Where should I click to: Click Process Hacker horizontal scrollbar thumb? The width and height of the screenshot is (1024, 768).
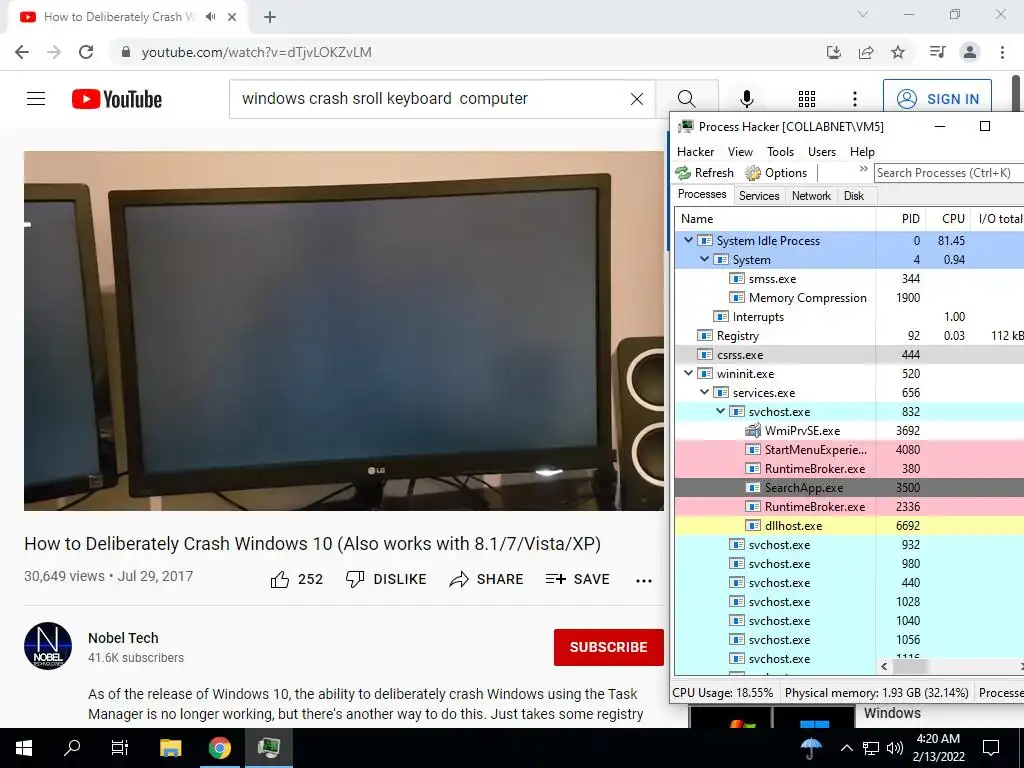pos(911,667)
